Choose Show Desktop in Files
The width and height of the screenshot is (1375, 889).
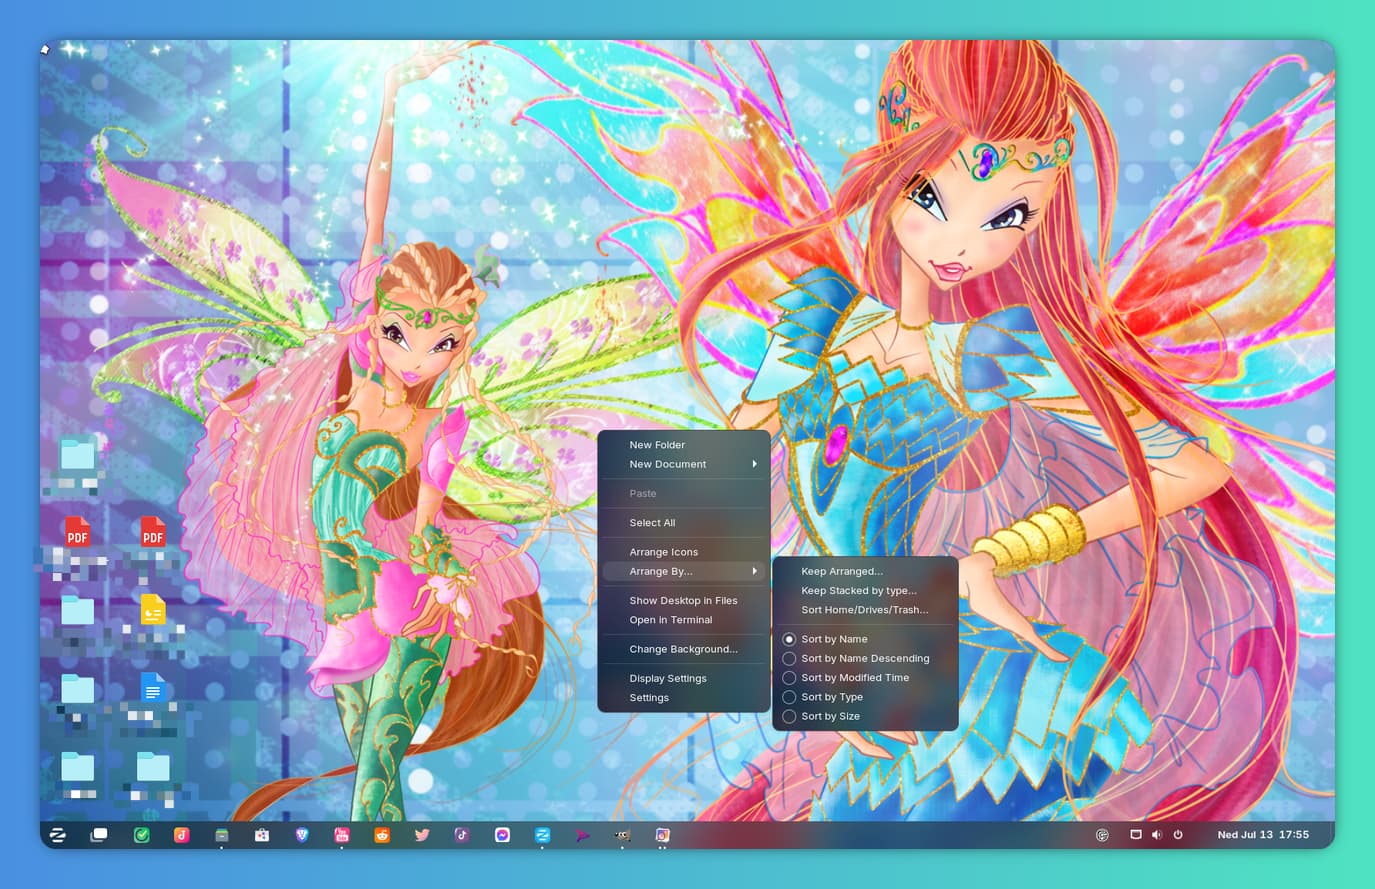(684, 601)
